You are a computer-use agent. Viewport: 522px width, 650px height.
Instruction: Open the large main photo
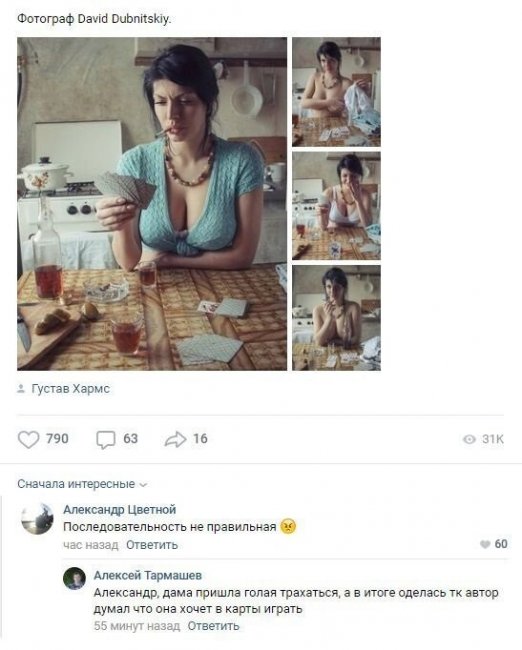[152, 204]
